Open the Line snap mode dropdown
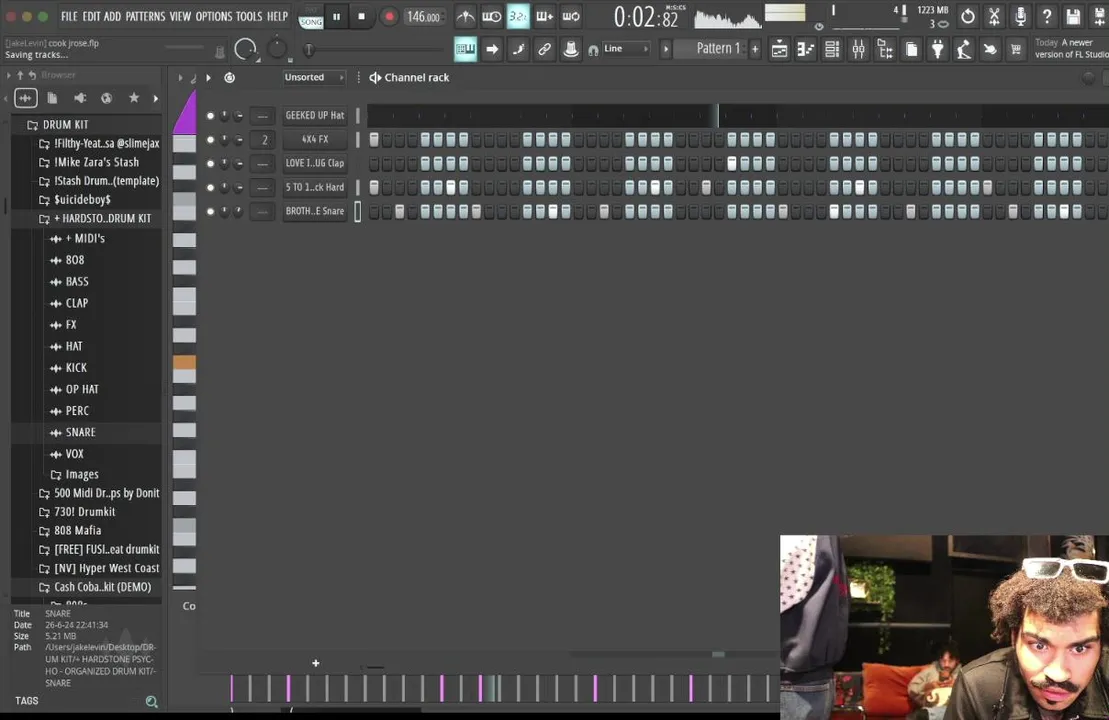Viewport: 1109px width, 720px height. pyautogui.click(x=626, y=49)
